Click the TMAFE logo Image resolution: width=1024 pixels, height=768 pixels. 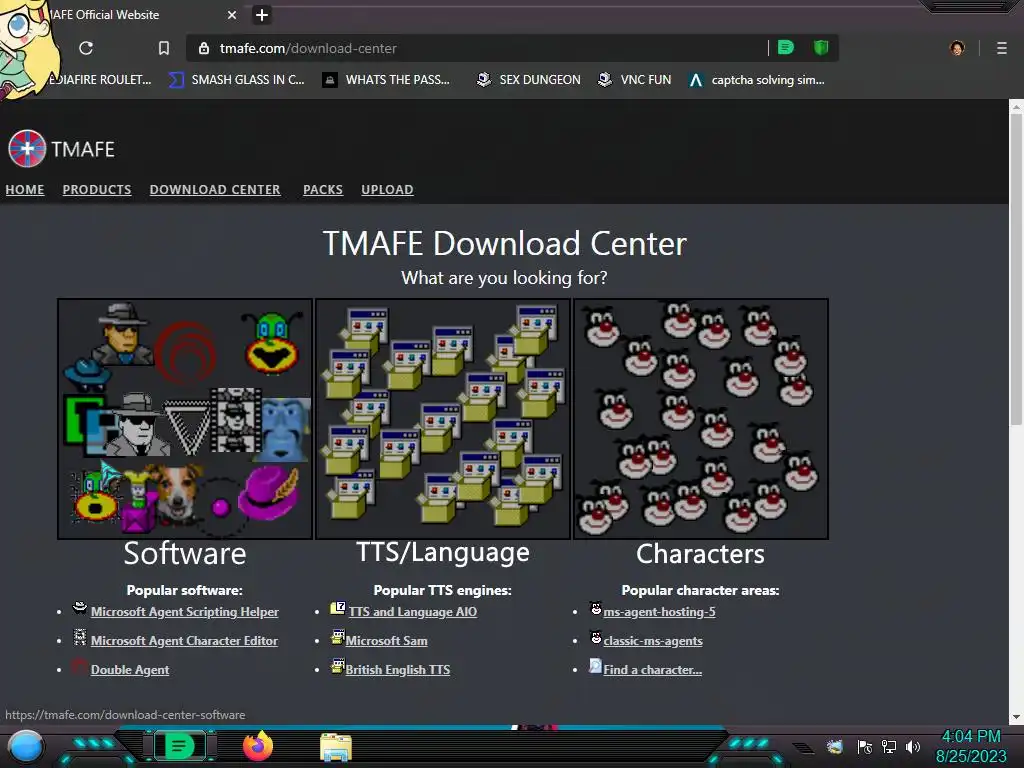point(61,149)
